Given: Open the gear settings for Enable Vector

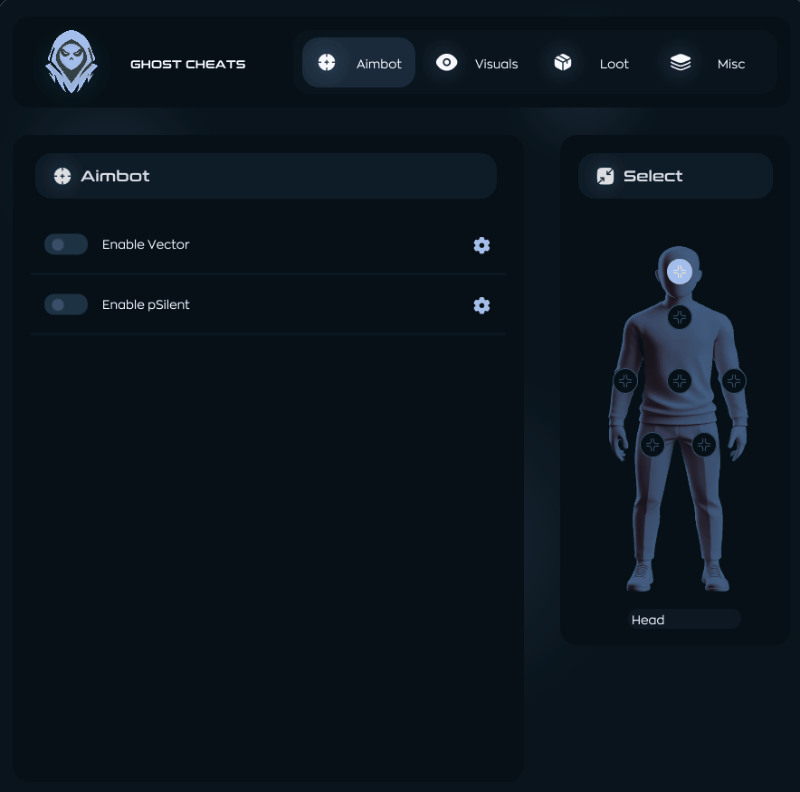Looking at the screenshot, I should (481, 245).
